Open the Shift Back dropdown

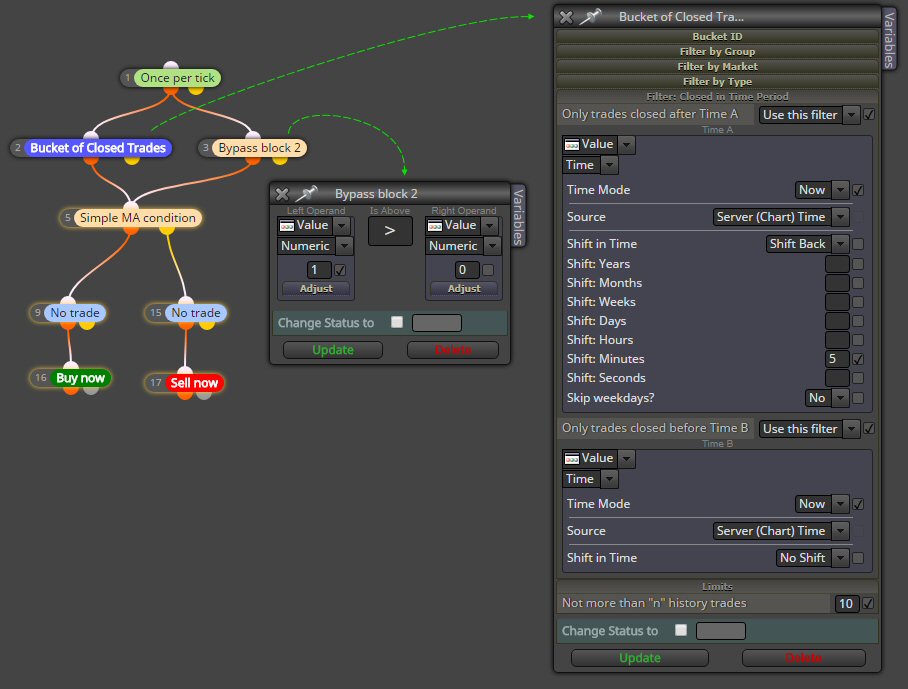808,244
